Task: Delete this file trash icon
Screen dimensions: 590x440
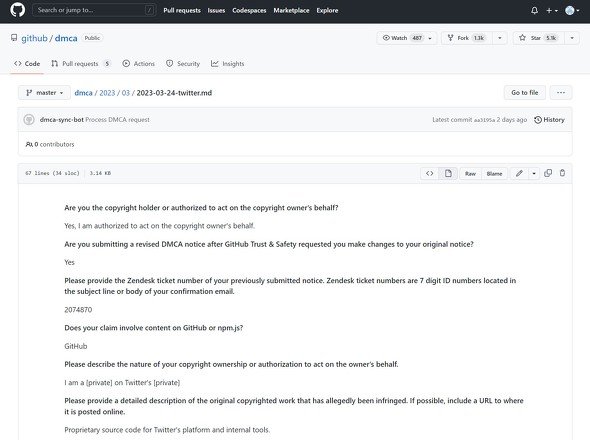Action: pos(563,173)
